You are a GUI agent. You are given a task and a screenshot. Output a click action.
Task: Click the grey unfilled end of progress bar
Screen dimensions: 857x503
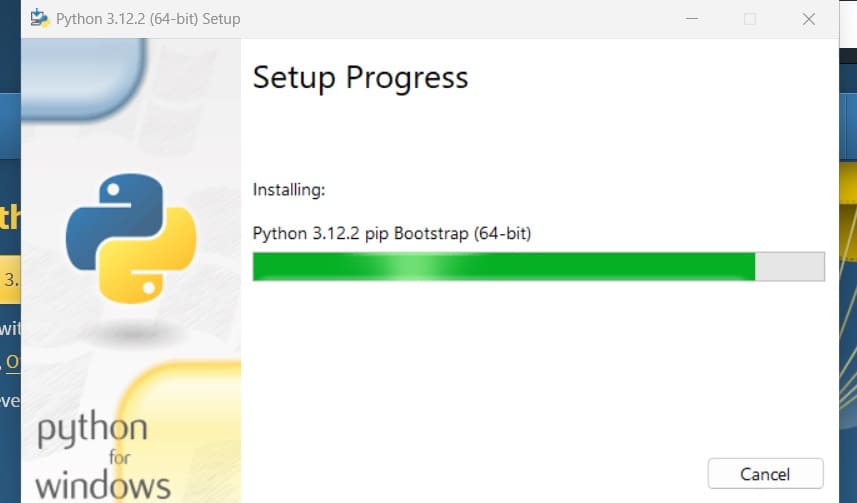coord(790,266)
